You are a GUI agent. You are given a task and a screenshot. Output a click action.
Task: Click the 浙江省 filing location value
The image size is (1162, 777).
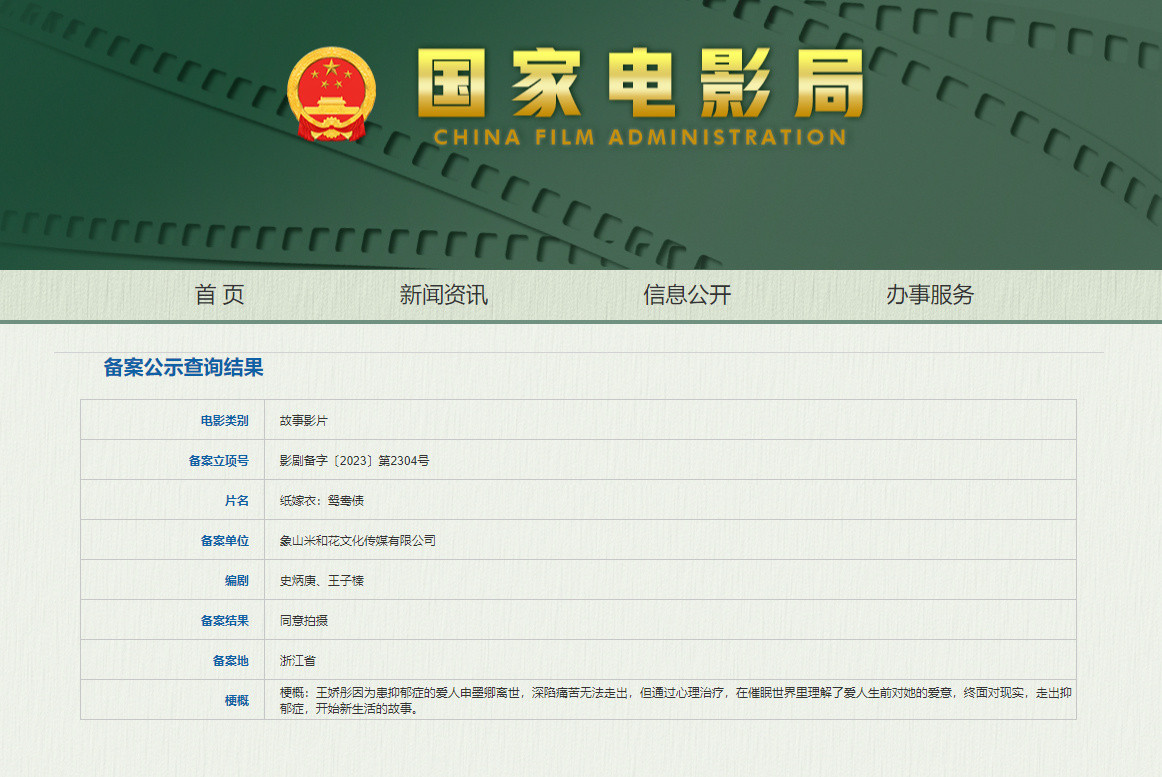[297, 661]
